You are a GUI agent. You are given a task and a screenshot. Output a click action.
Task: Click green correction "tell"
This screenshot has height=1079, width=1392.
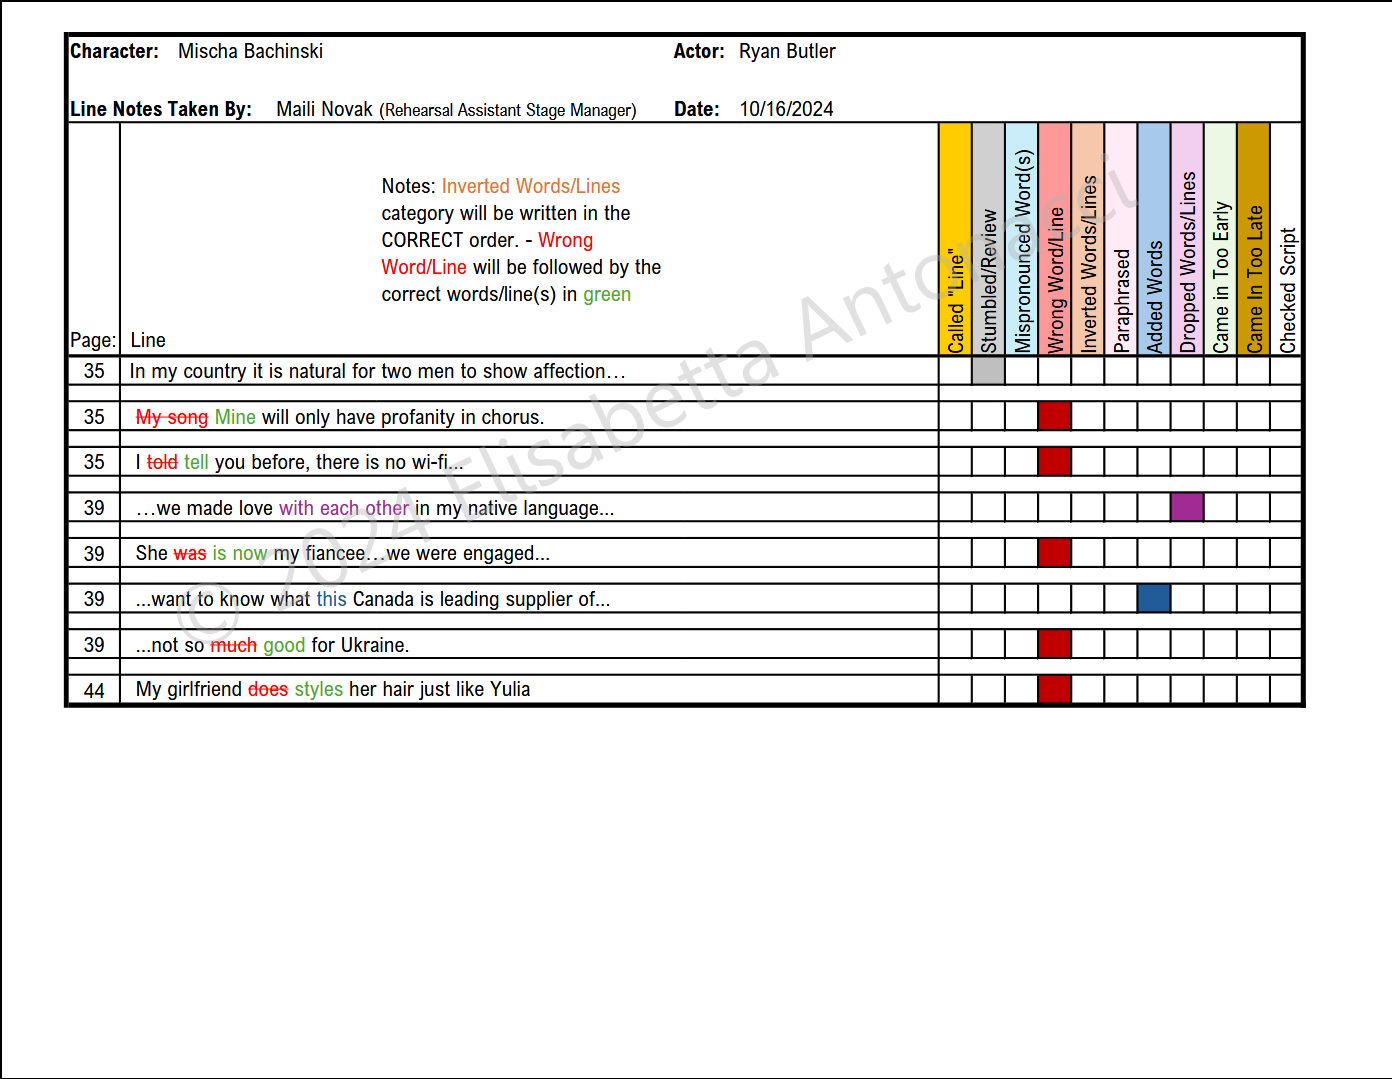196,462
